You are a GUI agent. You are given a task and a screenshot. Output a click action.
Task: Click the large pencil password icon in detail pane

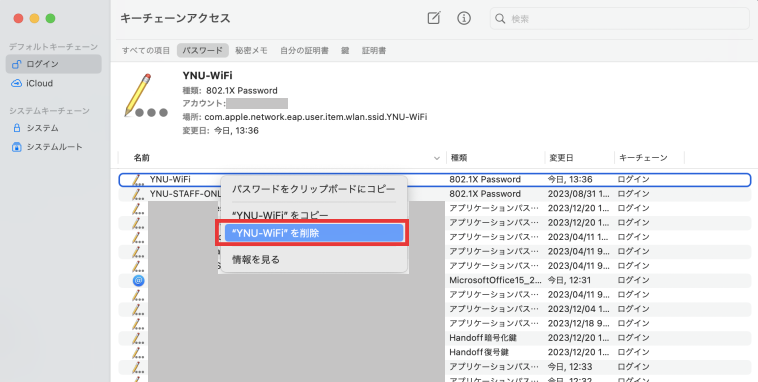coord(145,95)
